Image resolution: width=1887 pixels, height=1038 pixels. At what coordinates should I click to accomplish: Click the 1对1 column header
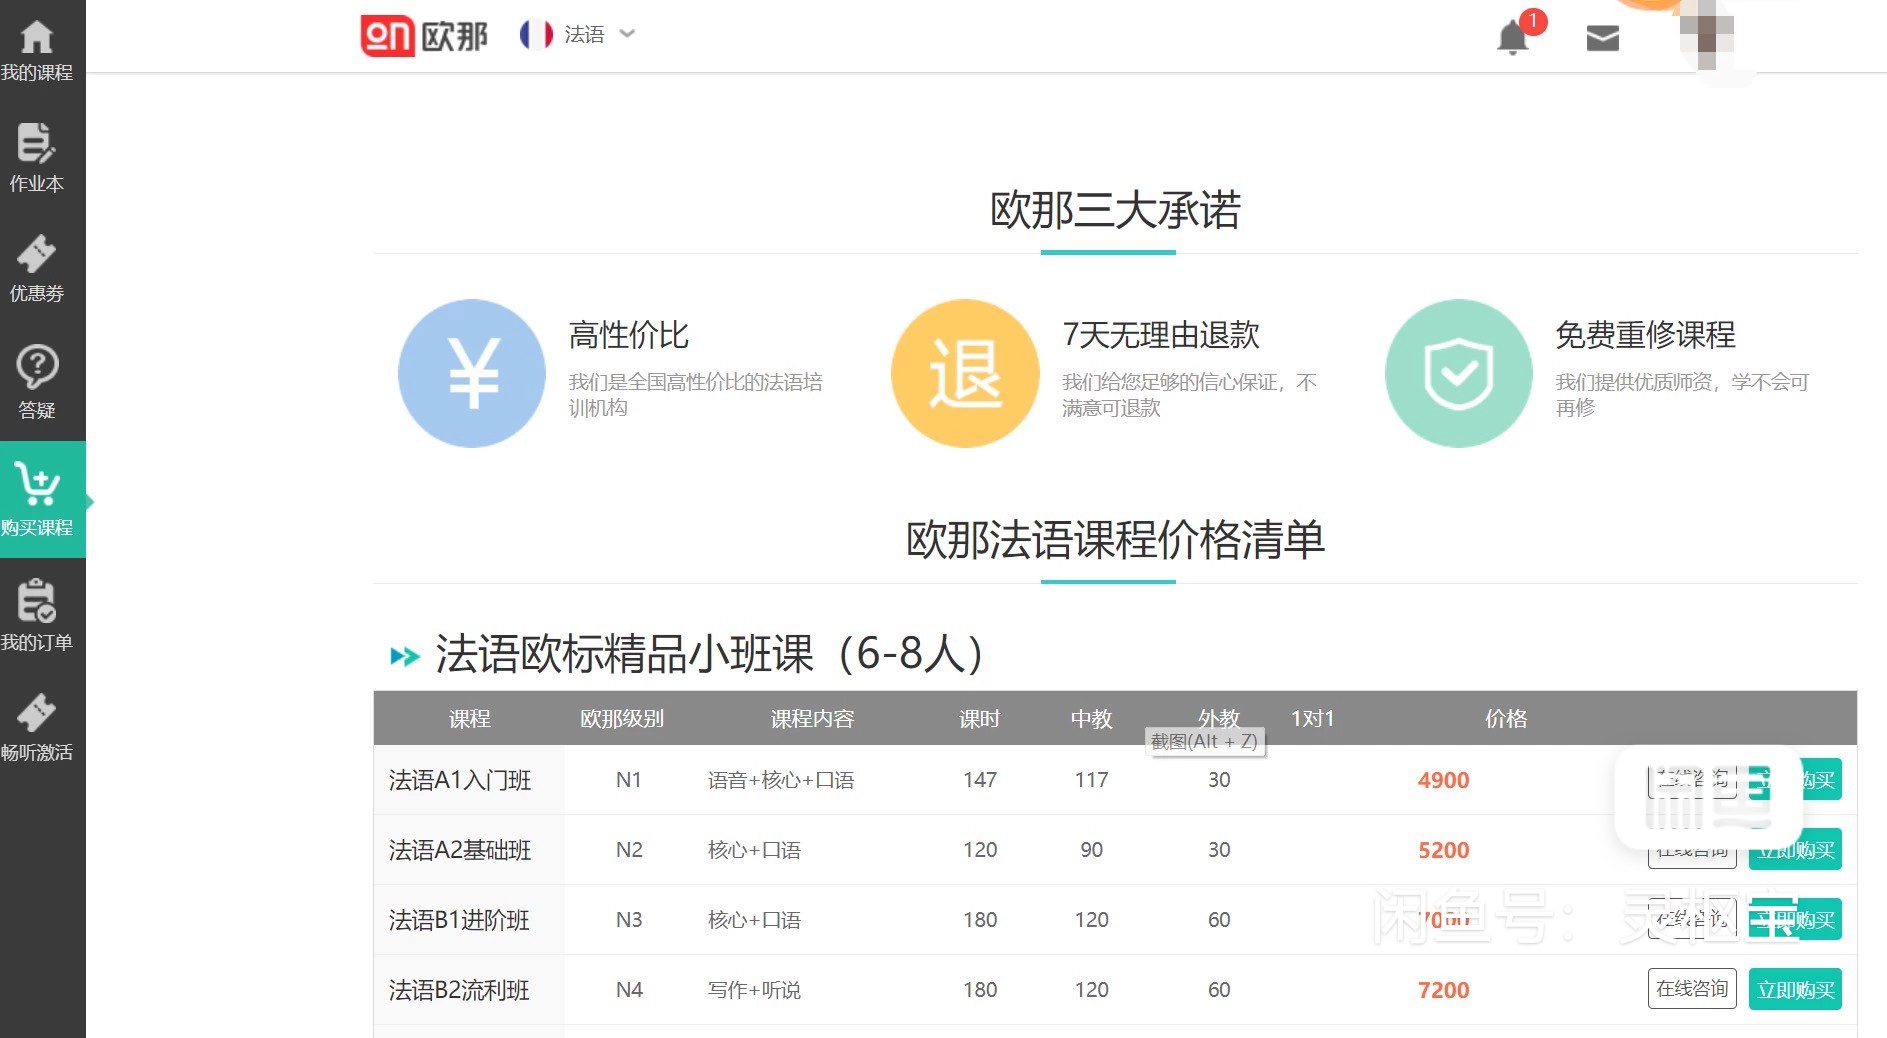click(1312, 718)
